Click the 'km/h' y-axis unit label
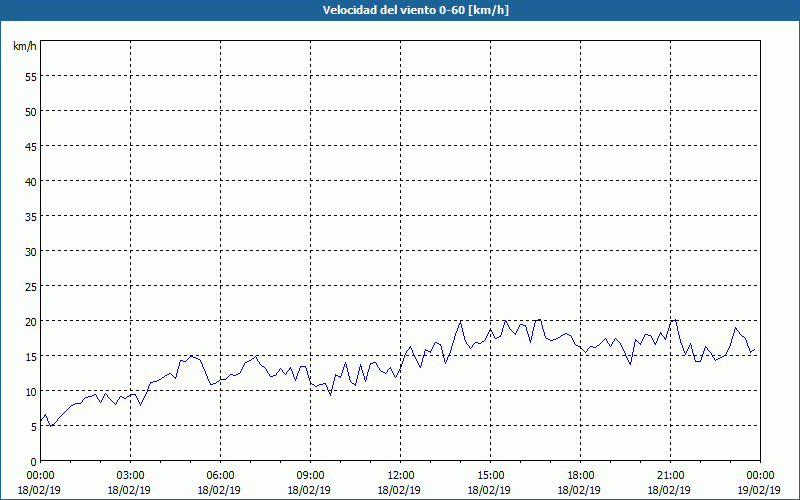This screenshot has height=500, width=800. (x=24, y=46)
